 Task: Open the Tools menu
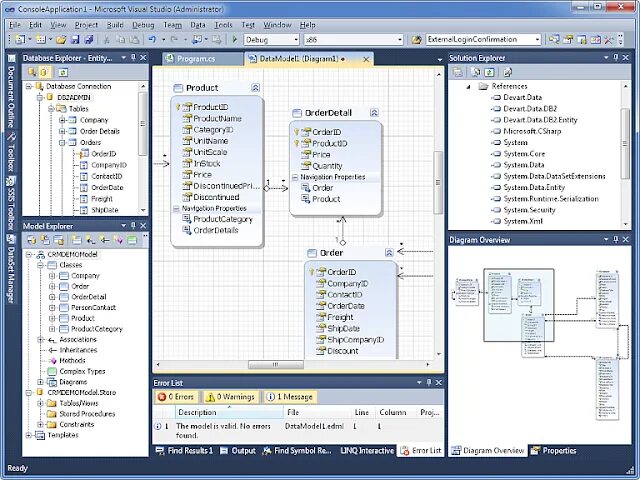tap(223, 25)
